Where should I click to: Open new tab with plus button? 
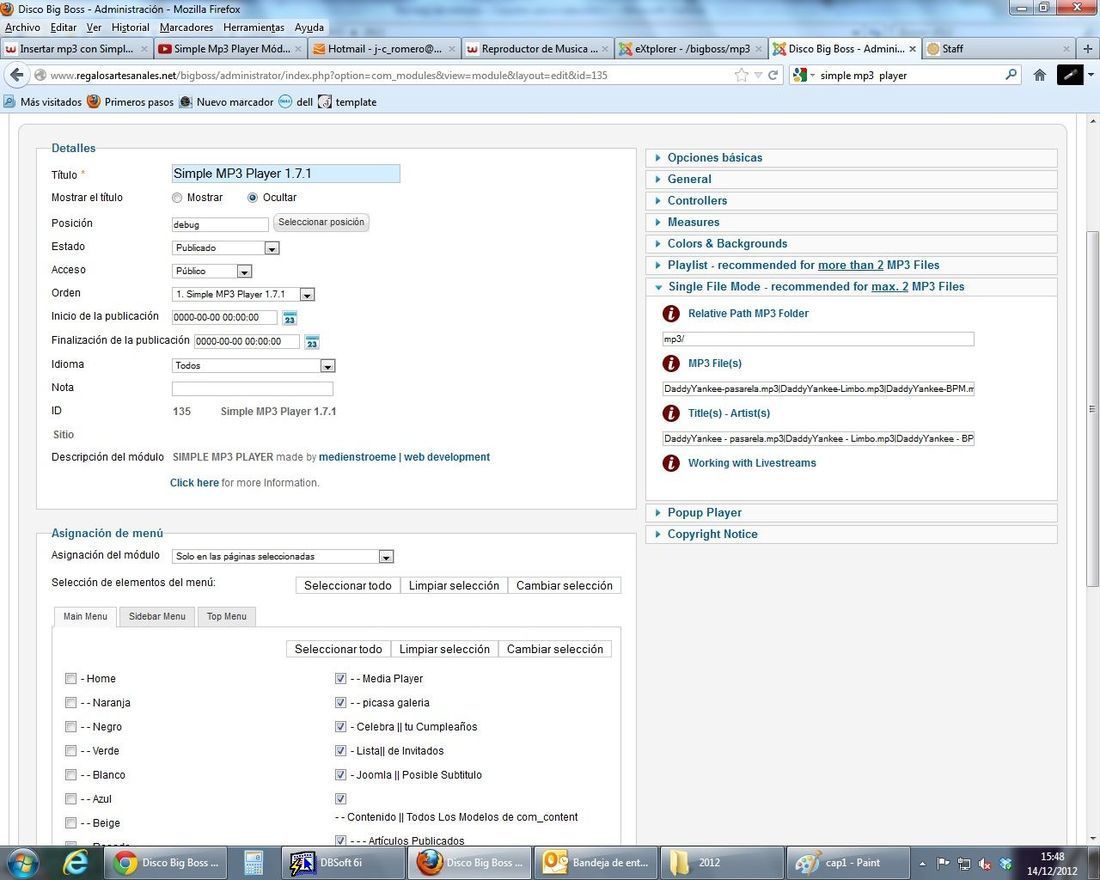click(1088, 48)
